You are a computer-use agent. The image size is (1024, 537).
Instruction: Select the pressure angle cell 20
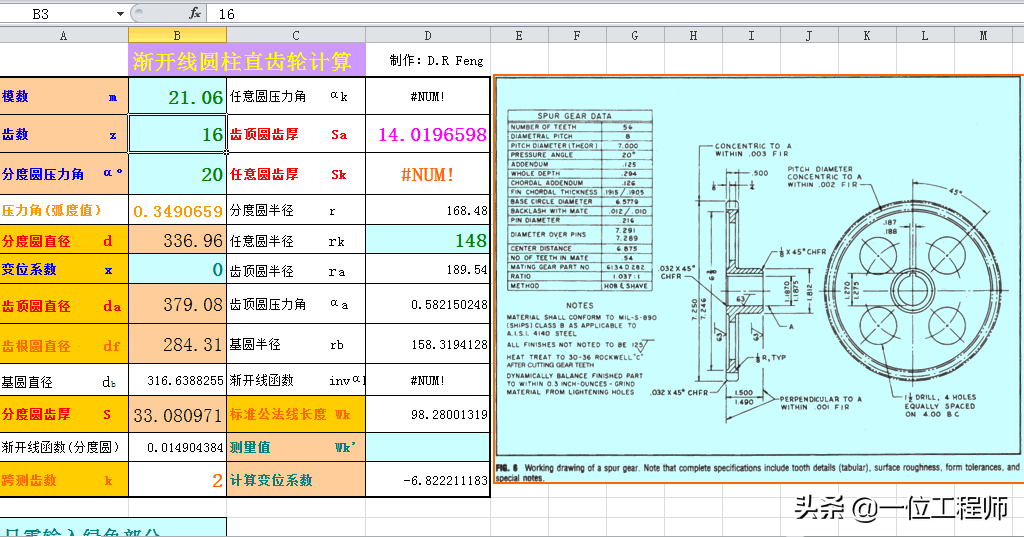click(177, 174)
